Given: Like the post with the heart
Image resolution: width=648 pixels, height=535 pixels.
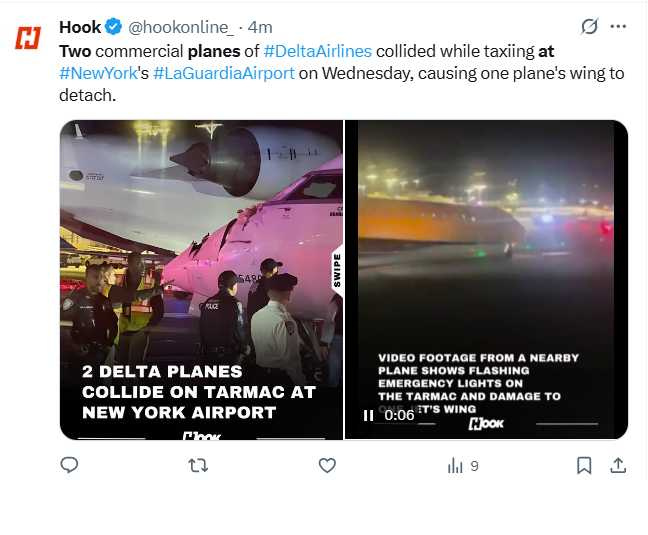Looking at the screenshot, I should (326, 465).
